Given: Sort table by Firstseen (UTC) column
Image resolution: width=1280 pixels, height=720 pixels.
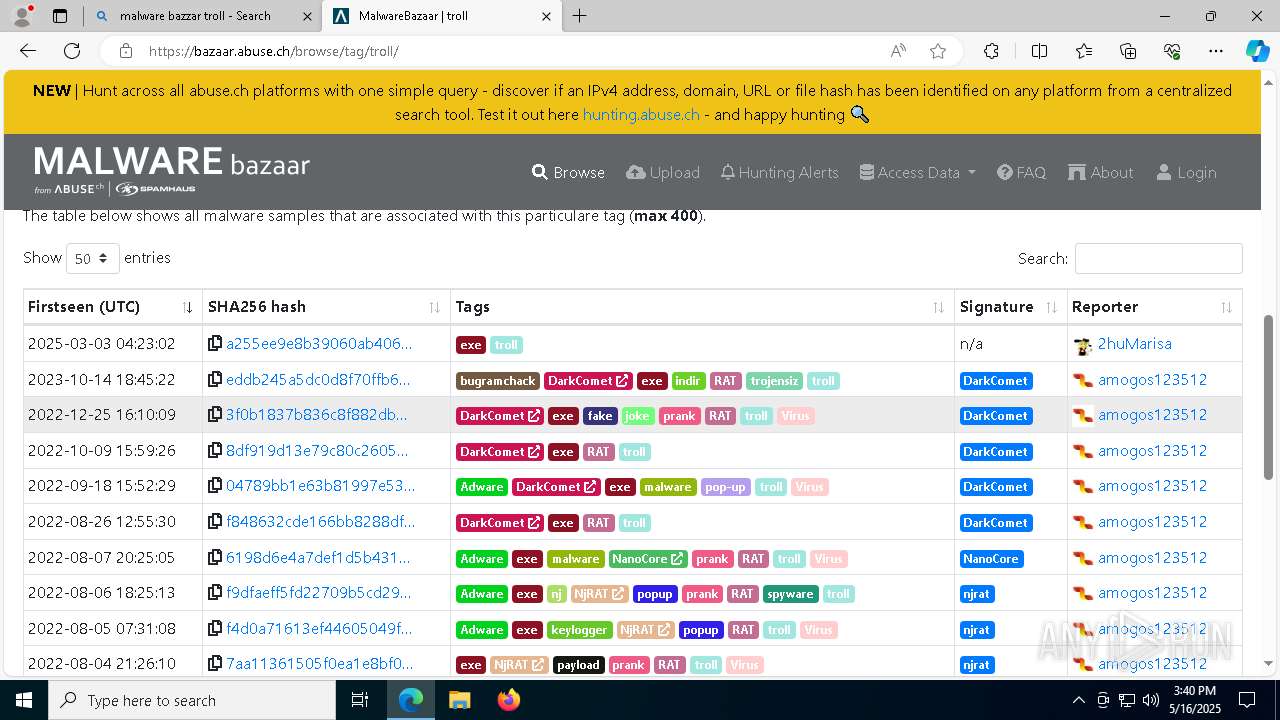Looking at the screenshot, I should click(x=112, y=307).
